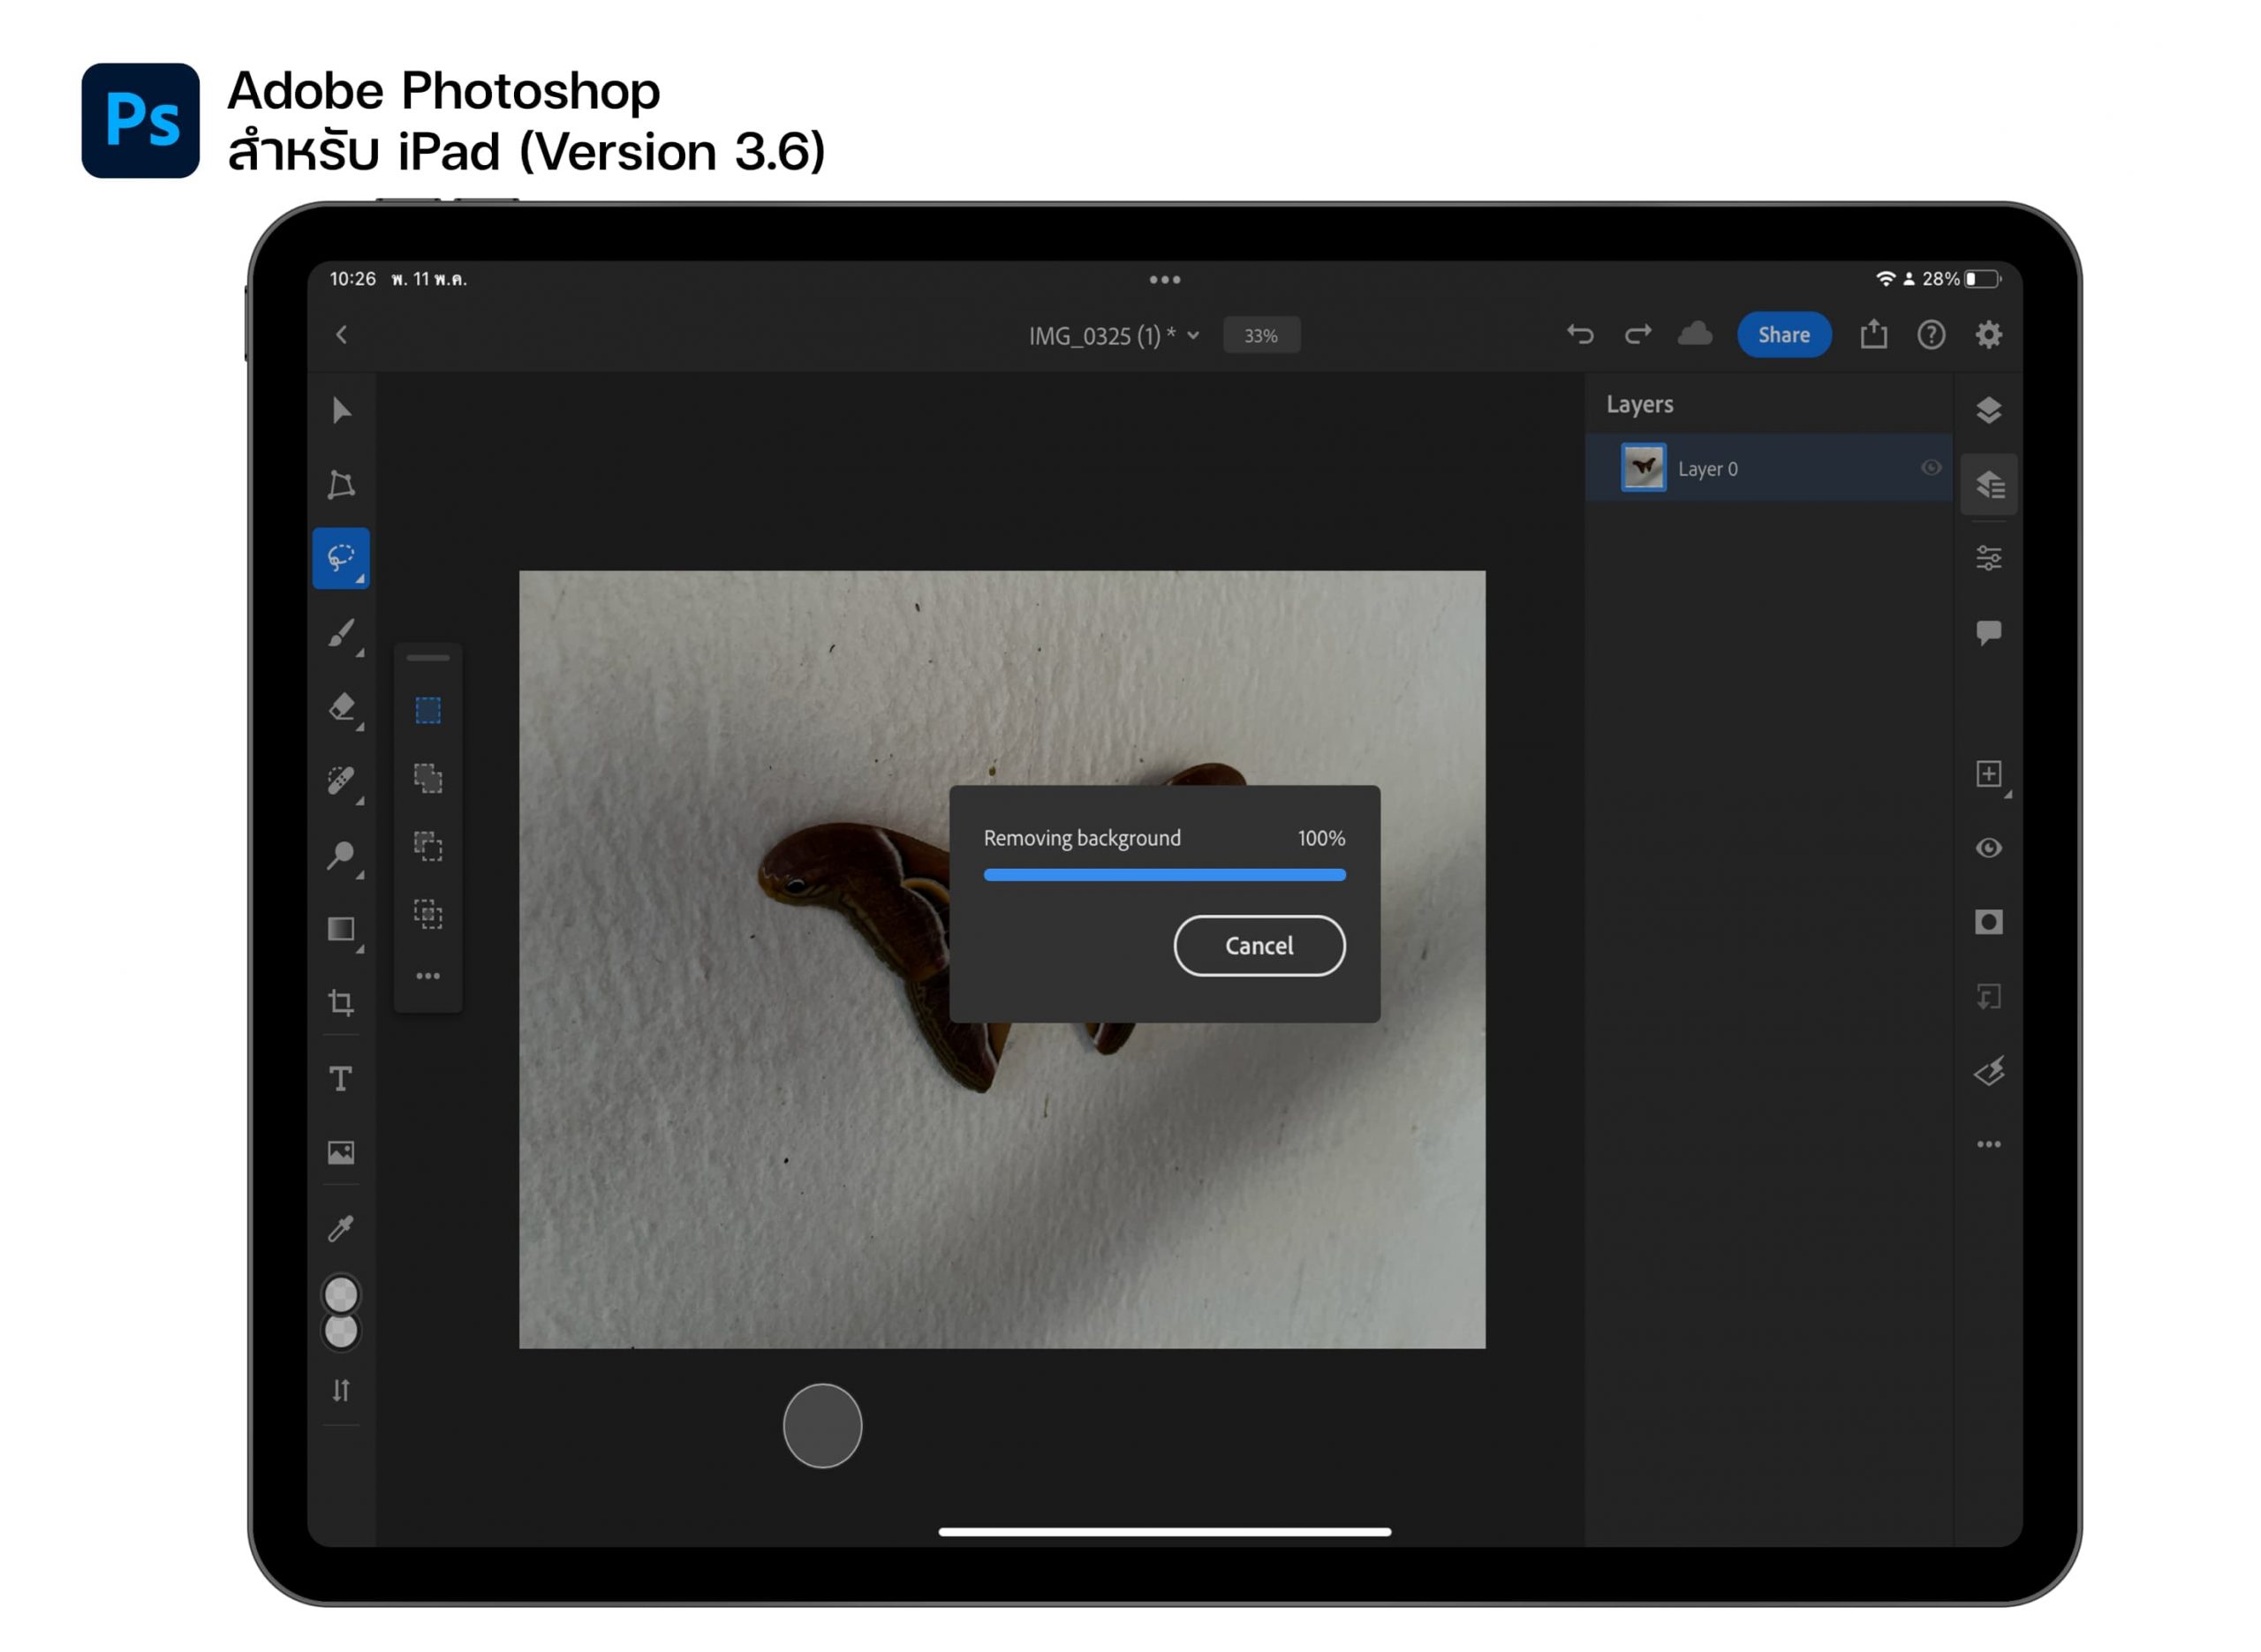Select the Brush tool

(341, 633)
